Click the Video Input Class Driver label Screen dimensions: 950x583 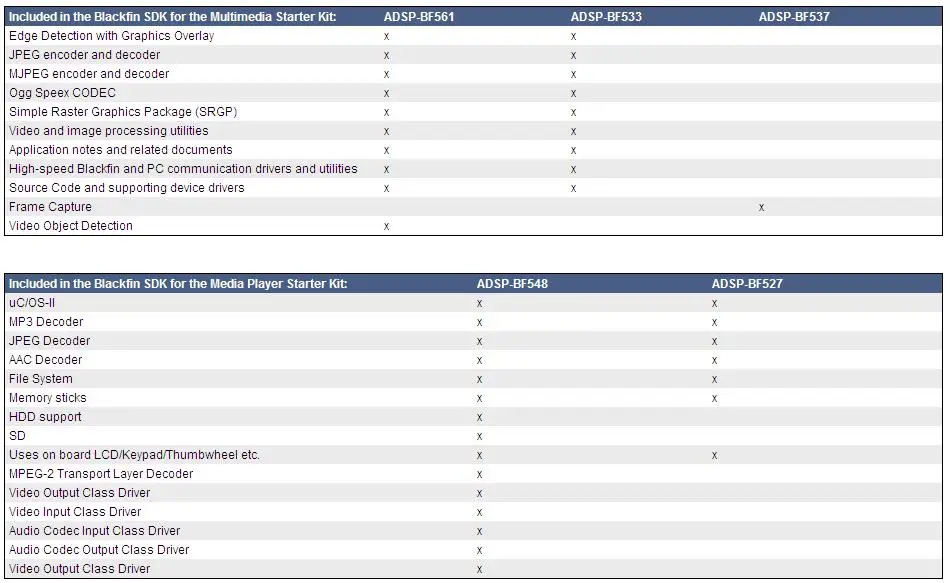tap(75, 511)
